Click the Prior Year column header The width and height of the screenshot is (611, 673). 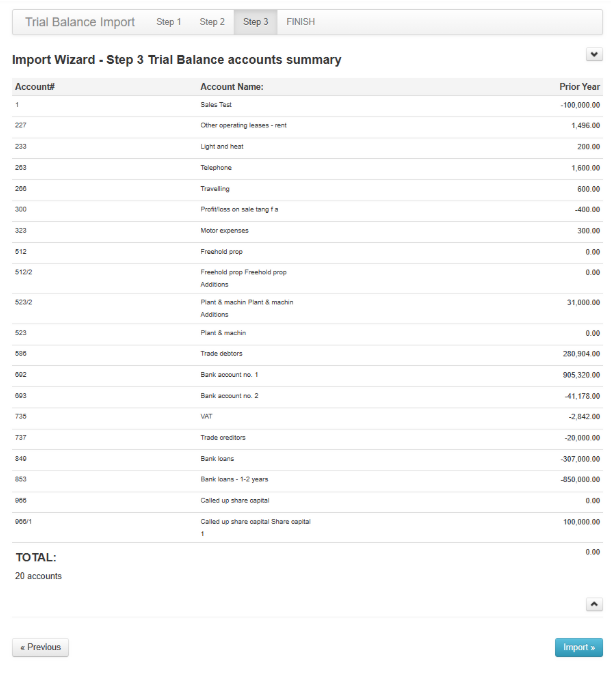point(580,87)
